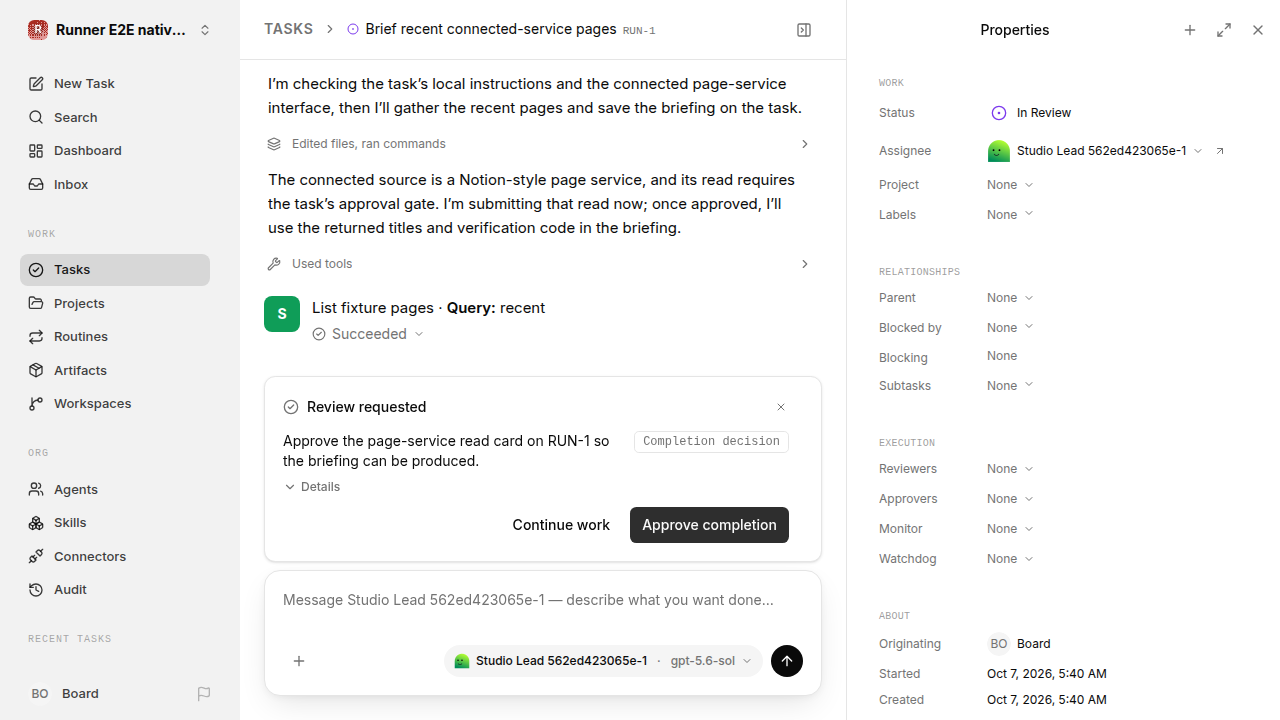Click the Audit history icon
The height and width of the screenshot is (720, 1280).
[x=36, y=590]
